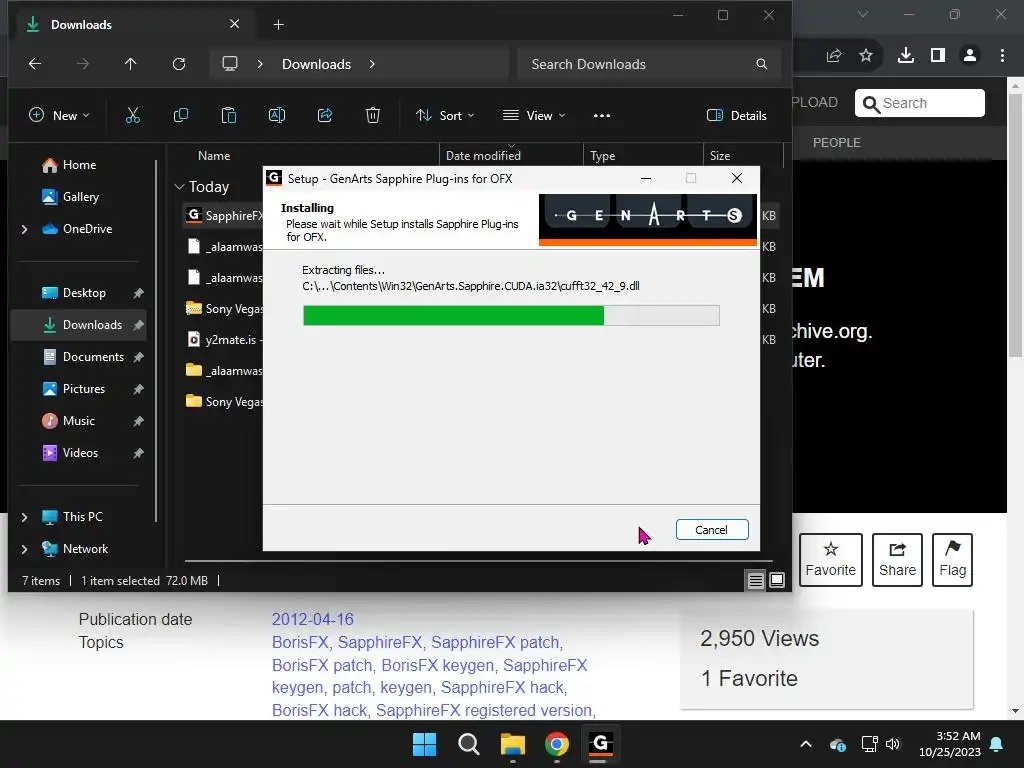The height and width of the screenshot is (768, 1024).
Task: Paste from the clipboard icon
Action: pos(229,116)
